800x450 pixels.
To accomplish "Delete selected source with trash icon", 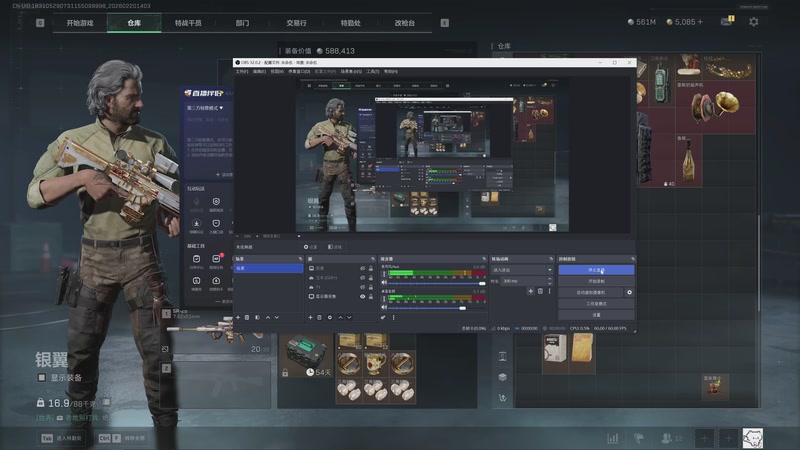I will [319, 317].
